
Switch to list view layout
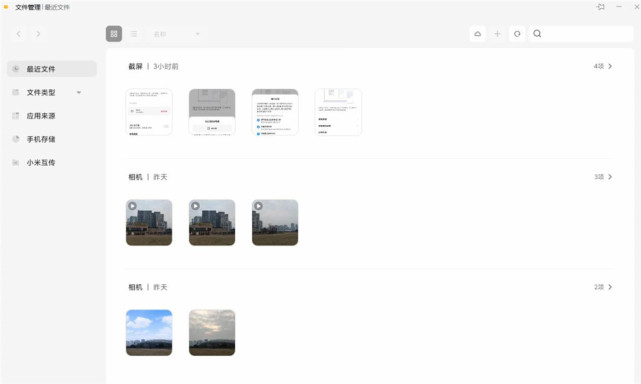point(134,34)
